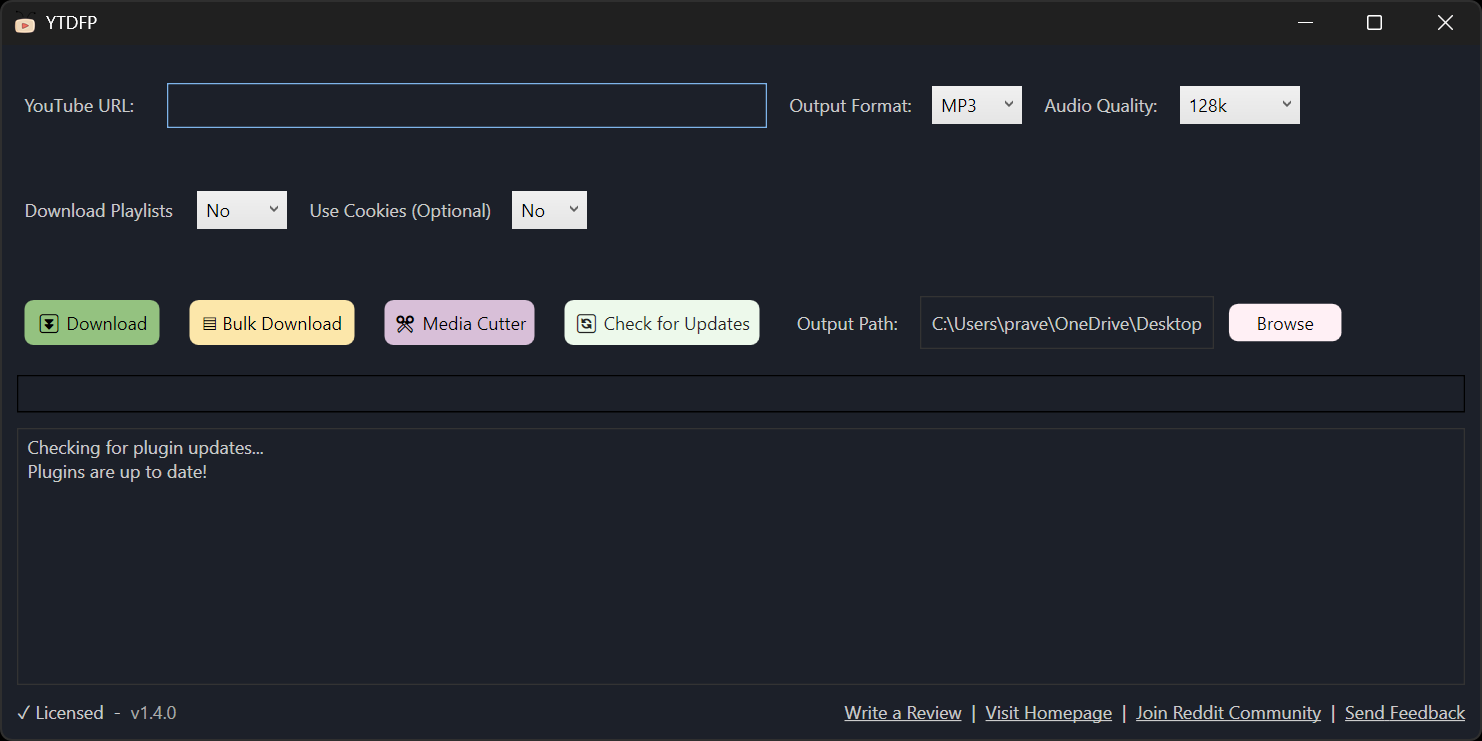
Task: Click the Output Path text field
Action: coord(1066,323)
